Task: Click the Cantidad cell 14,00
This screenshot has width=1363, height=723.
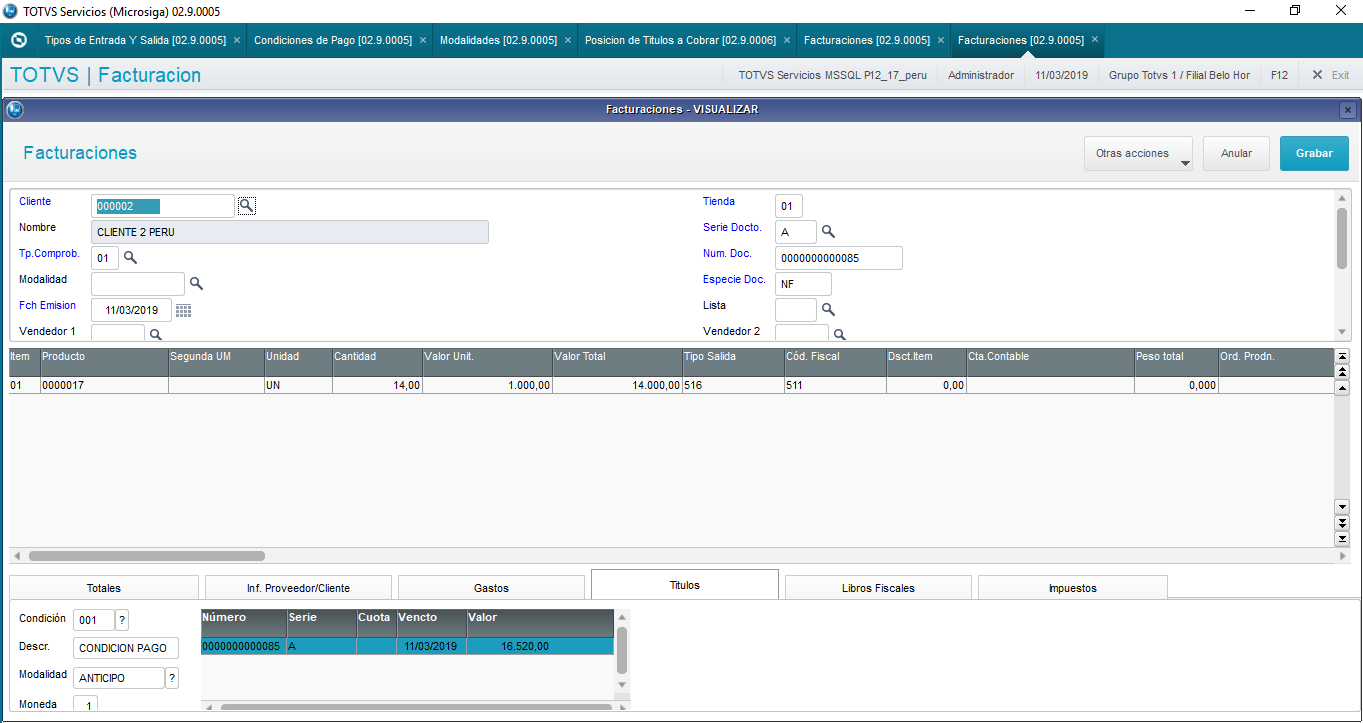Action: point(377,385)
